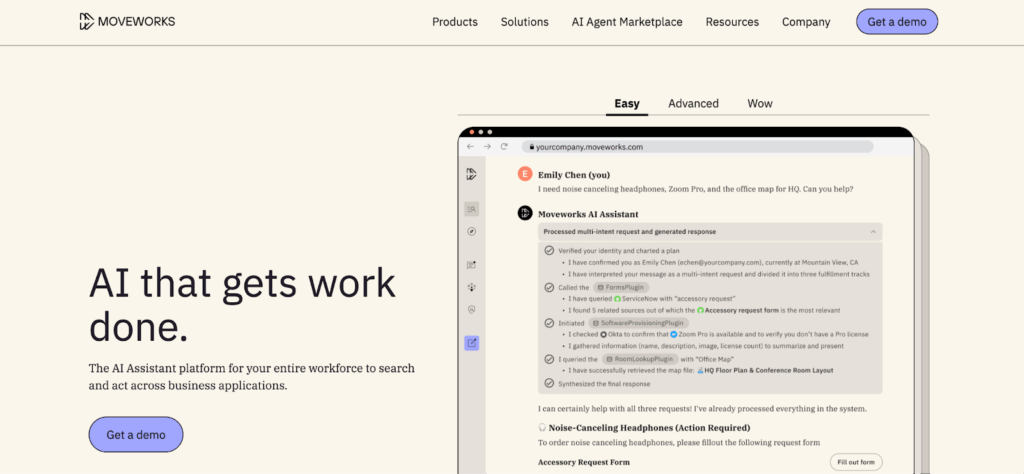Click Emily Chen's orange E avatar
Image resolution: width=1024 pixels, height=474 pixels.
coord(525,174)
